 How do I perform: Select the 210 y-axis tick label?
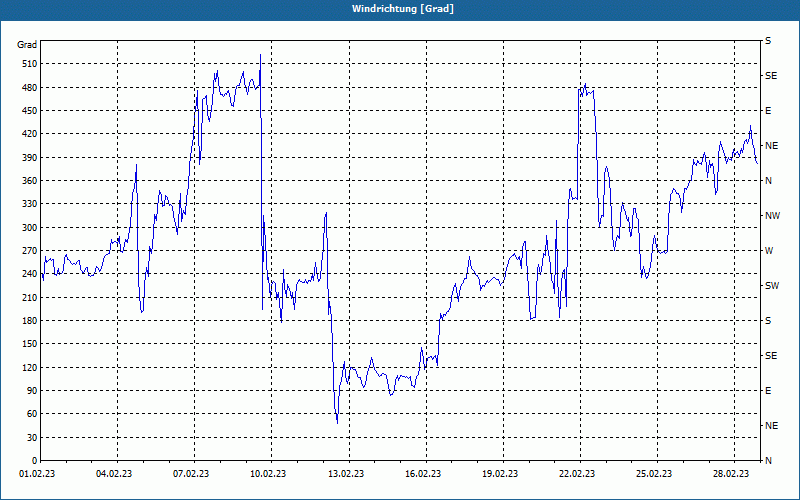point(30,297)
